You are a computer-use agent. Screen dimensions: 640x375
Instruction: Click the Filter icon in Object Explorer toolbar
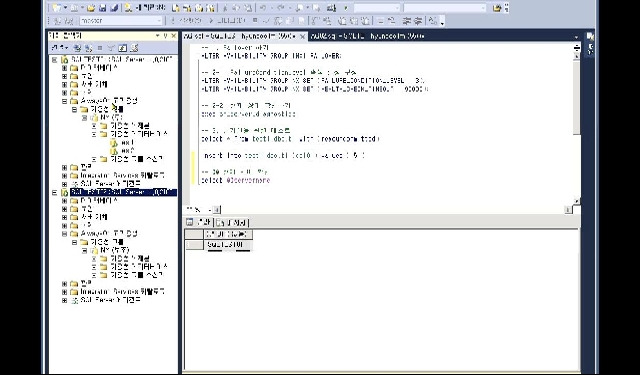pyautogui.click(x=112, y=48)
